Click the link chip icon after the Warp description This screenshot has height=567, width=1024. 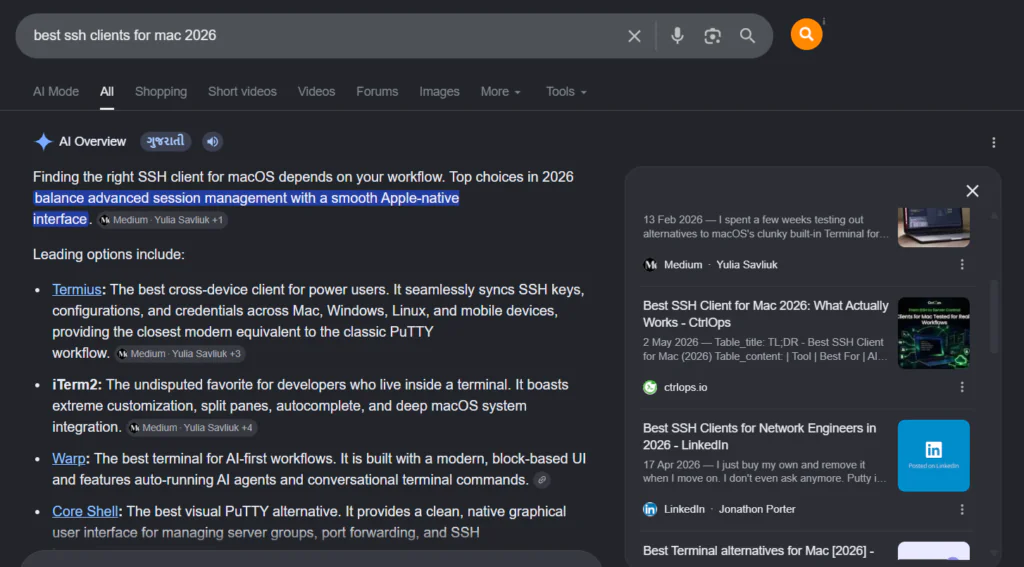point(541,480)
